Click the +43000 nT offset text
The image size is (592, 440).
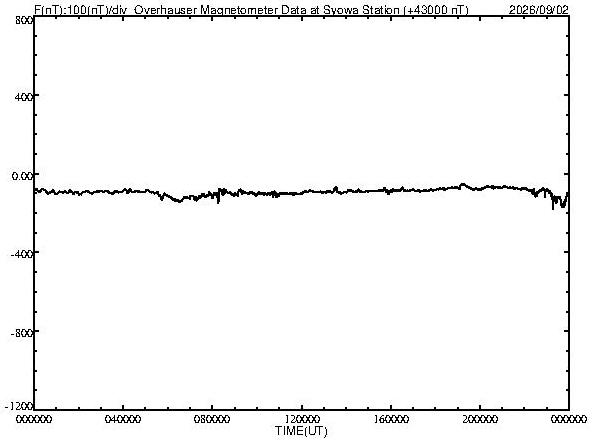(x=436, y=10)
